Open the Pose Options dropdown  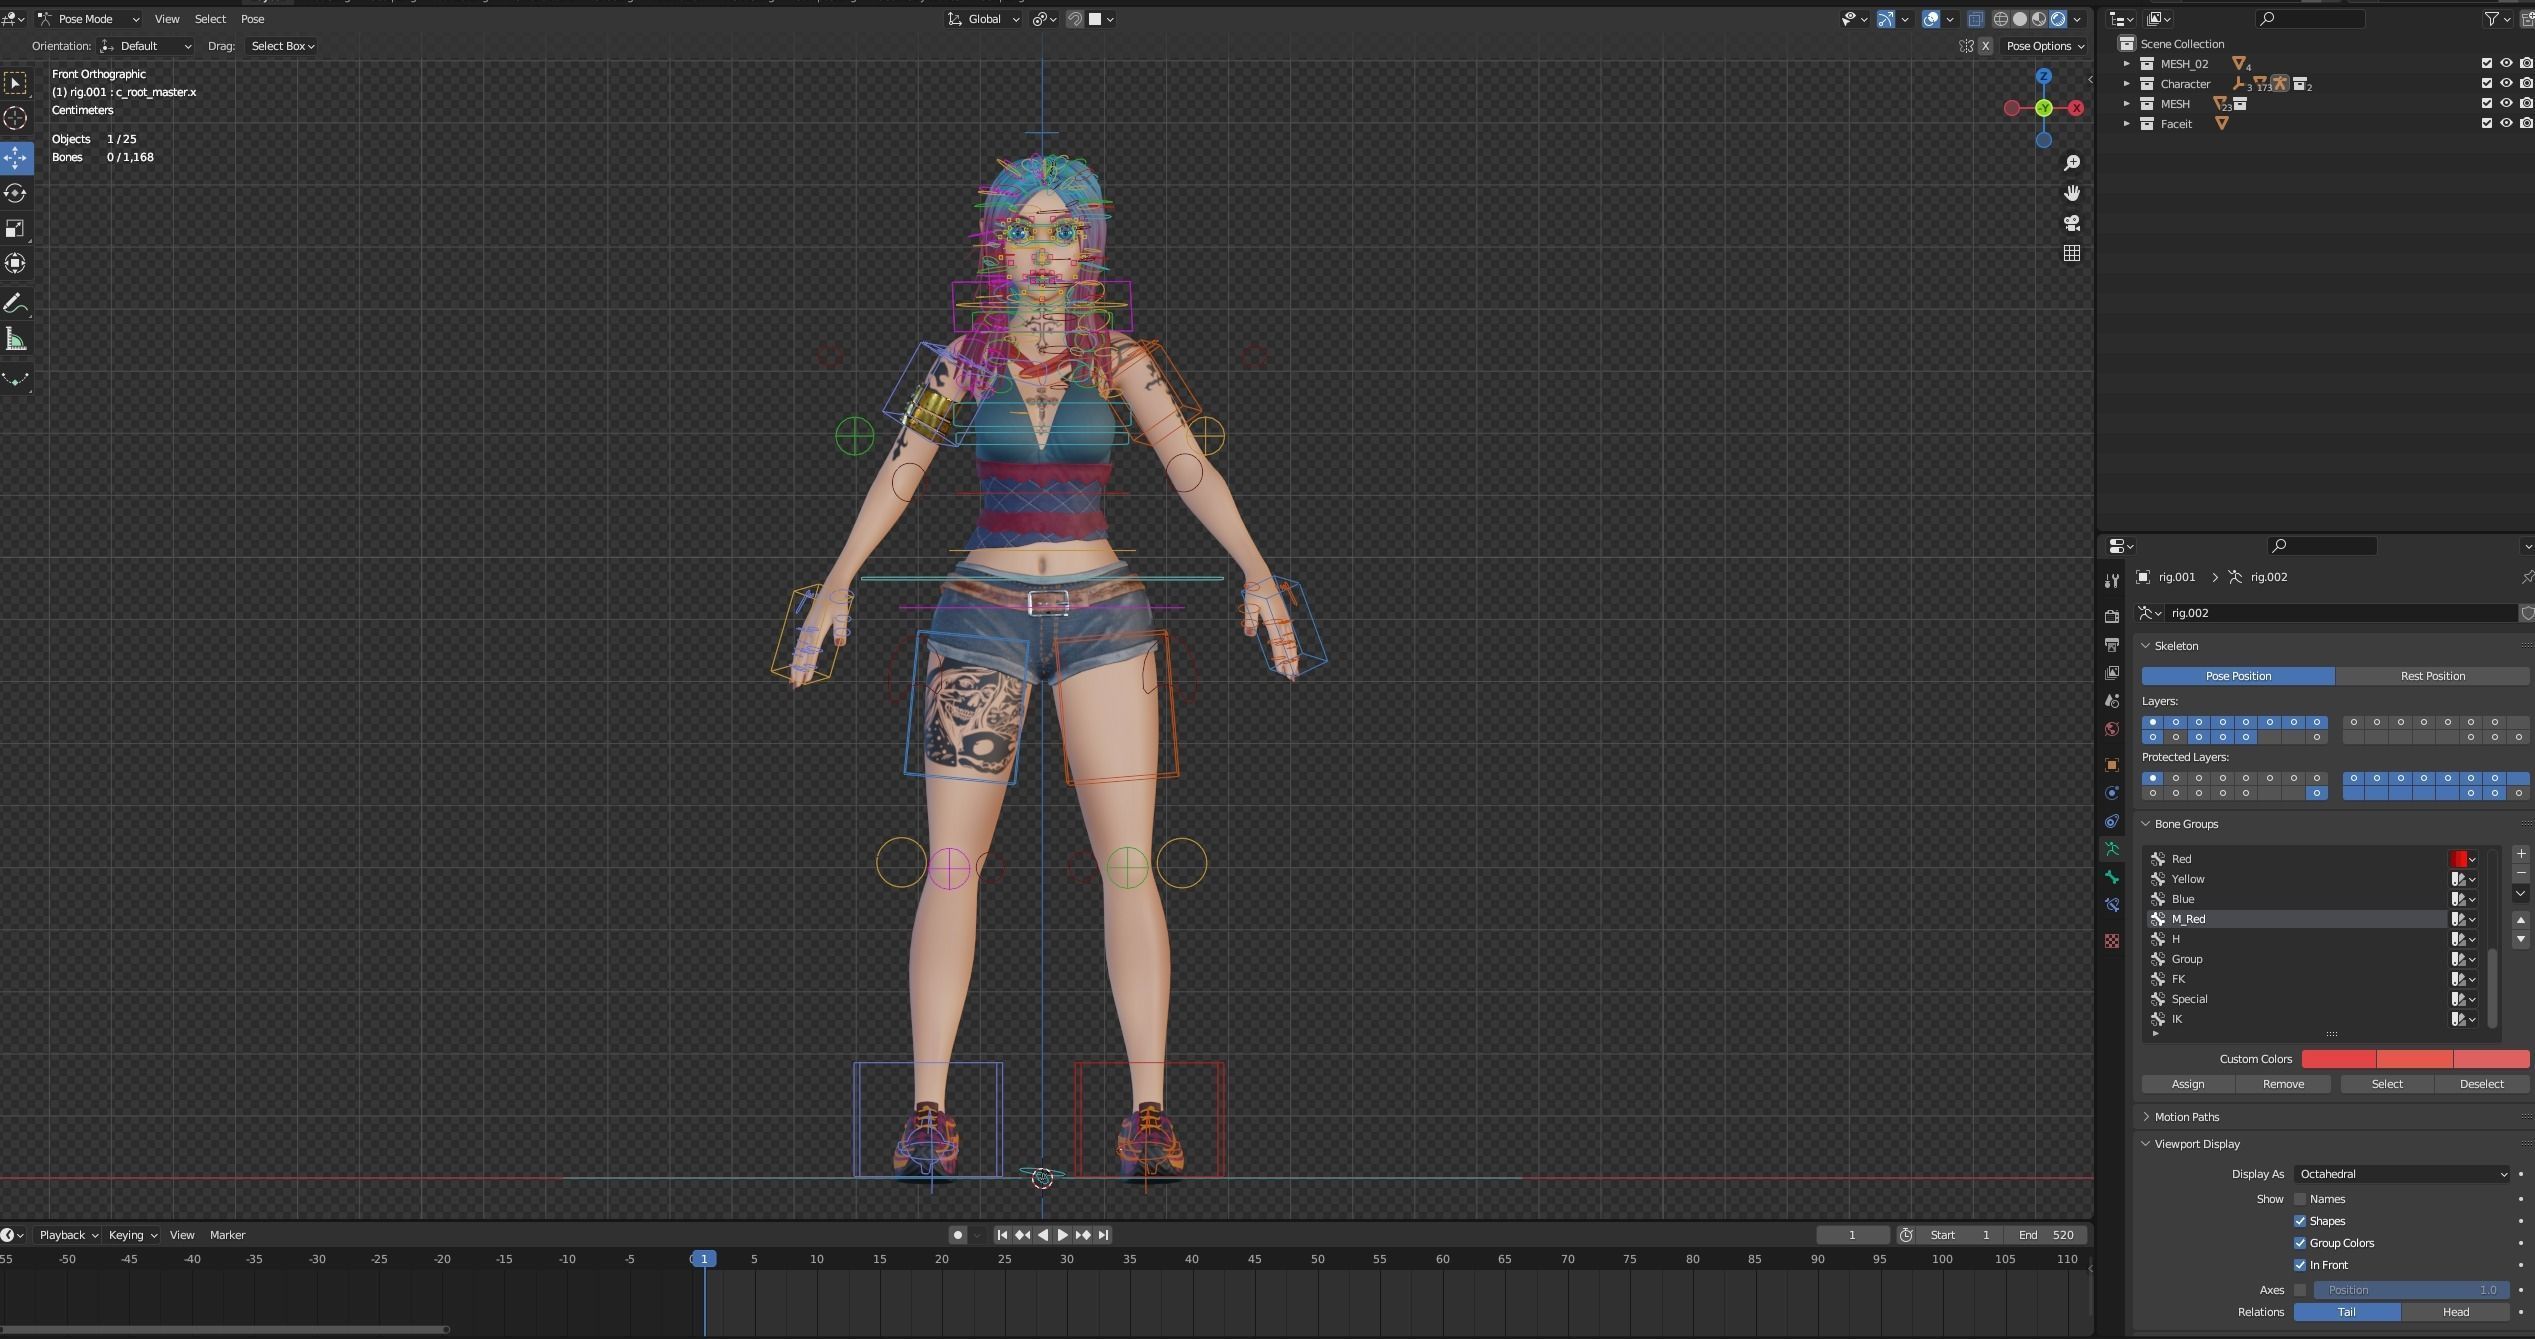[2045, 46]
